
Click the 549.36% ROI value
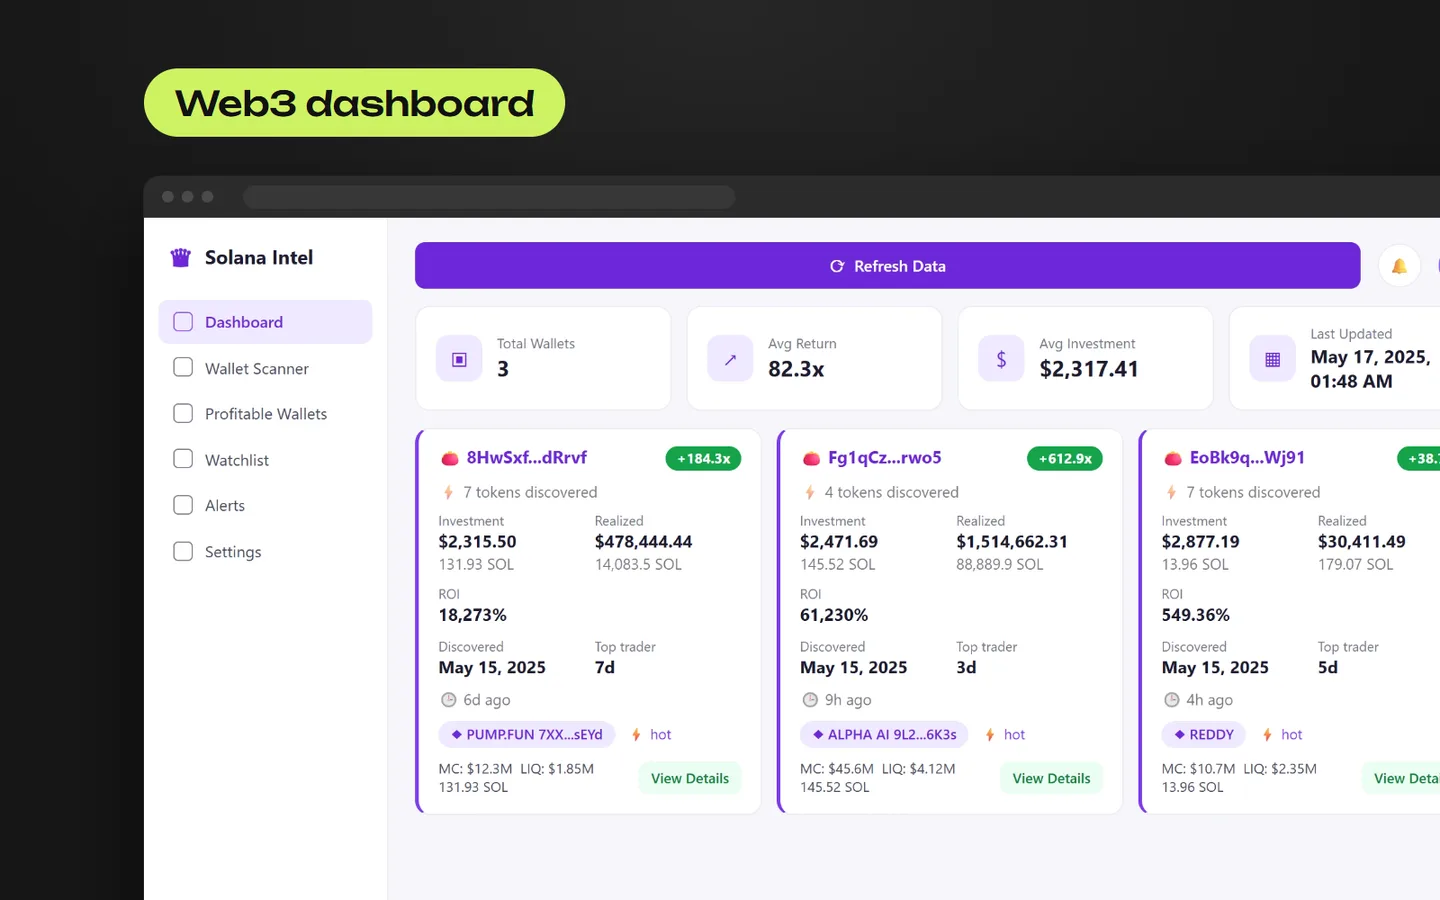1195,615
